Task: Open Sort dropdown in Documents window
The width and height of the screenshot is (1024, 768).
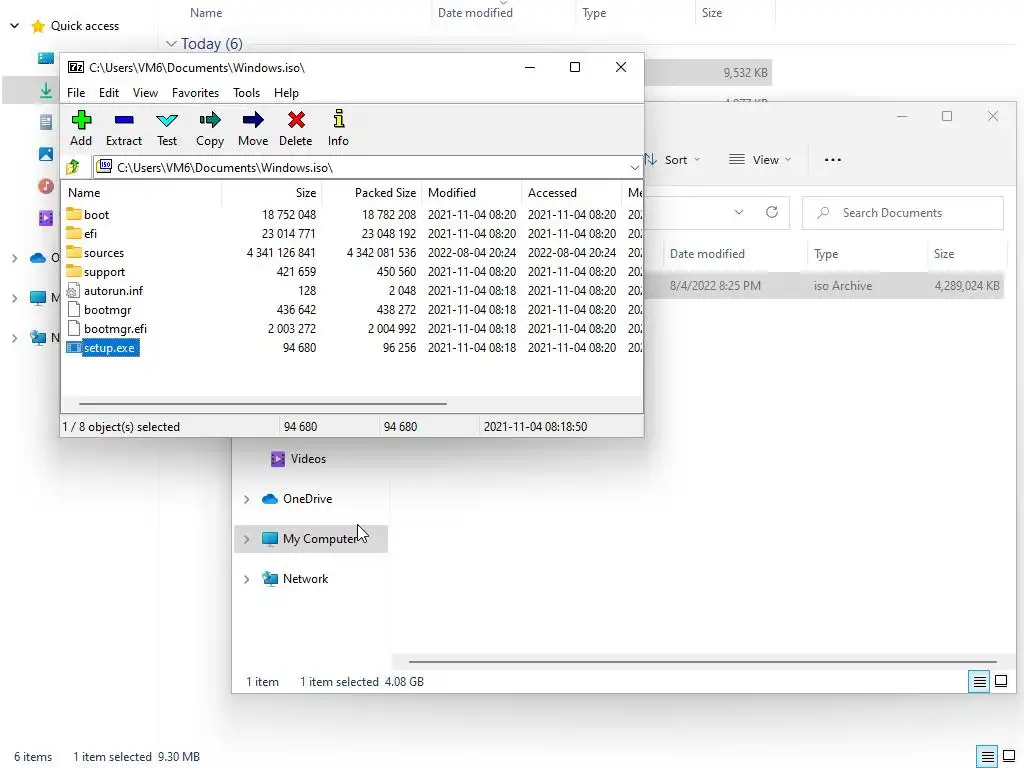Action: pos(673,159)
